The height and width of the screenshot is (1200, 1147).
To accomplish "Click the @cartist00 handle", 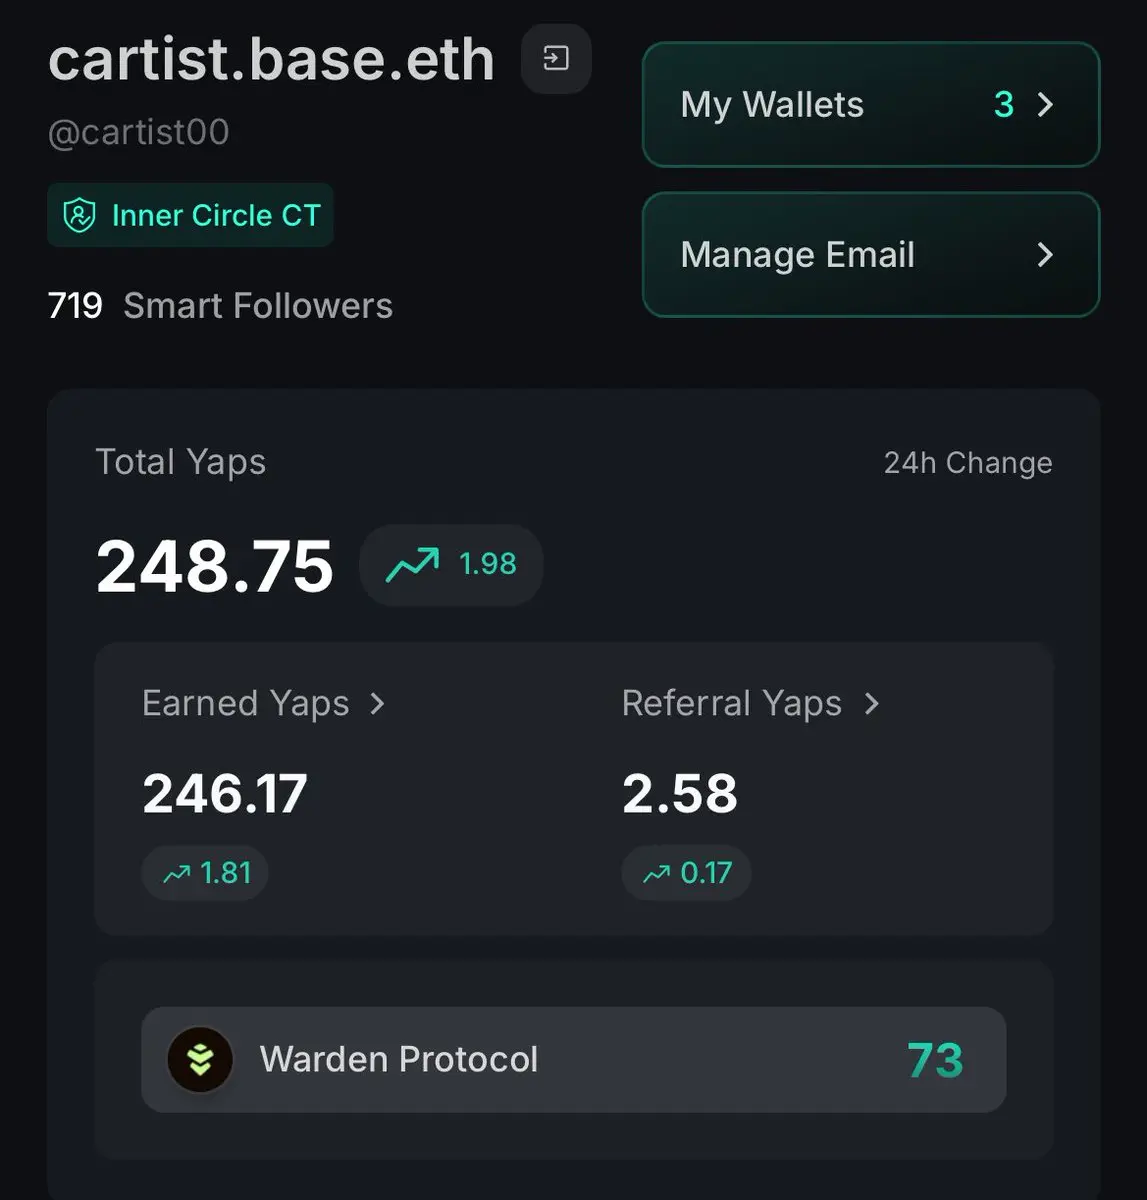I will tap(139, 132).
